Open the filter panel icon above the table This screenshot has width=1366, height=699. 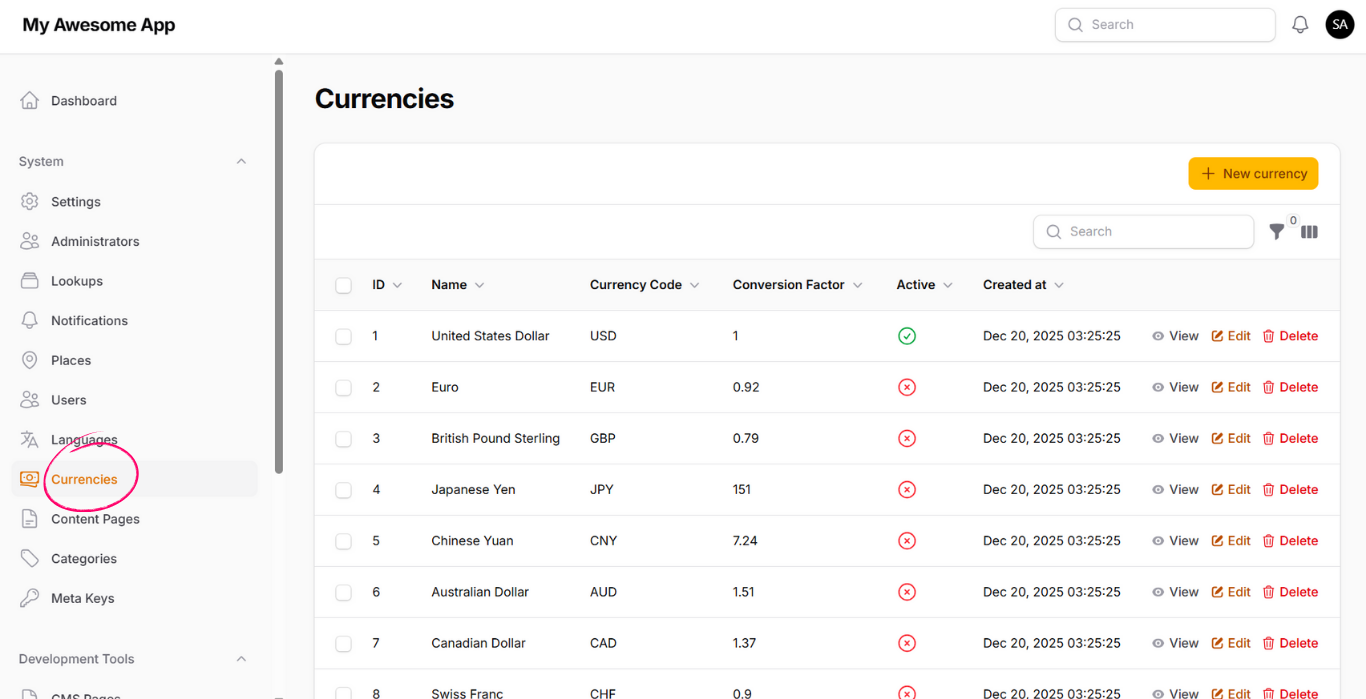[x=1277, y=231]
